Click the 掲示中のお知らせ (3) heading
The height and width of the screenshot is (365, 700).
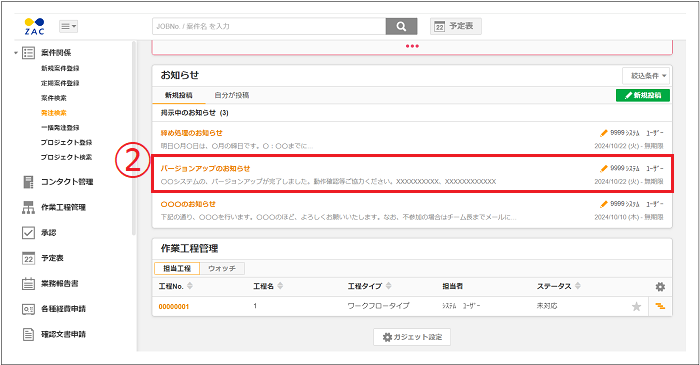coord(195,113)
